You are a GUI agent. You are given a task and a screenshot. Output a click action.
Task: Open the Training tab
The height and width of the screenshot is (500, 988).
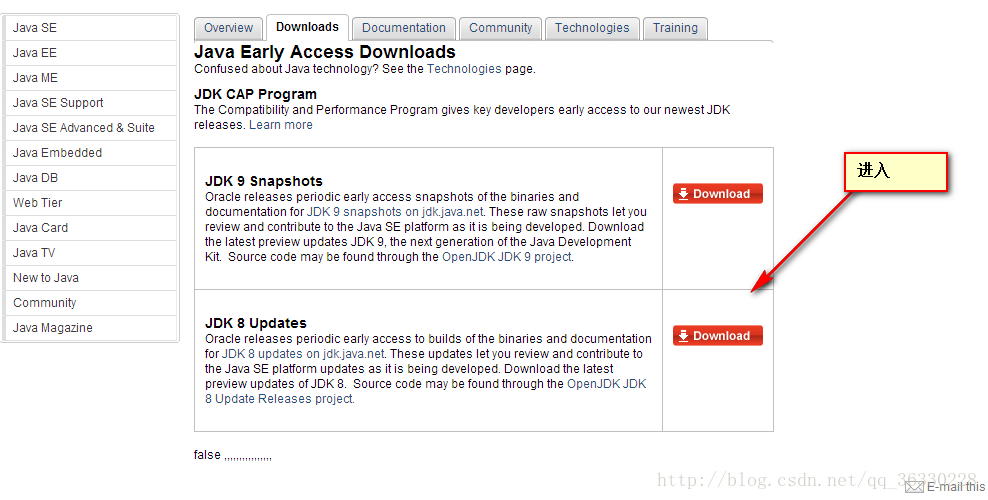(675, 28)
